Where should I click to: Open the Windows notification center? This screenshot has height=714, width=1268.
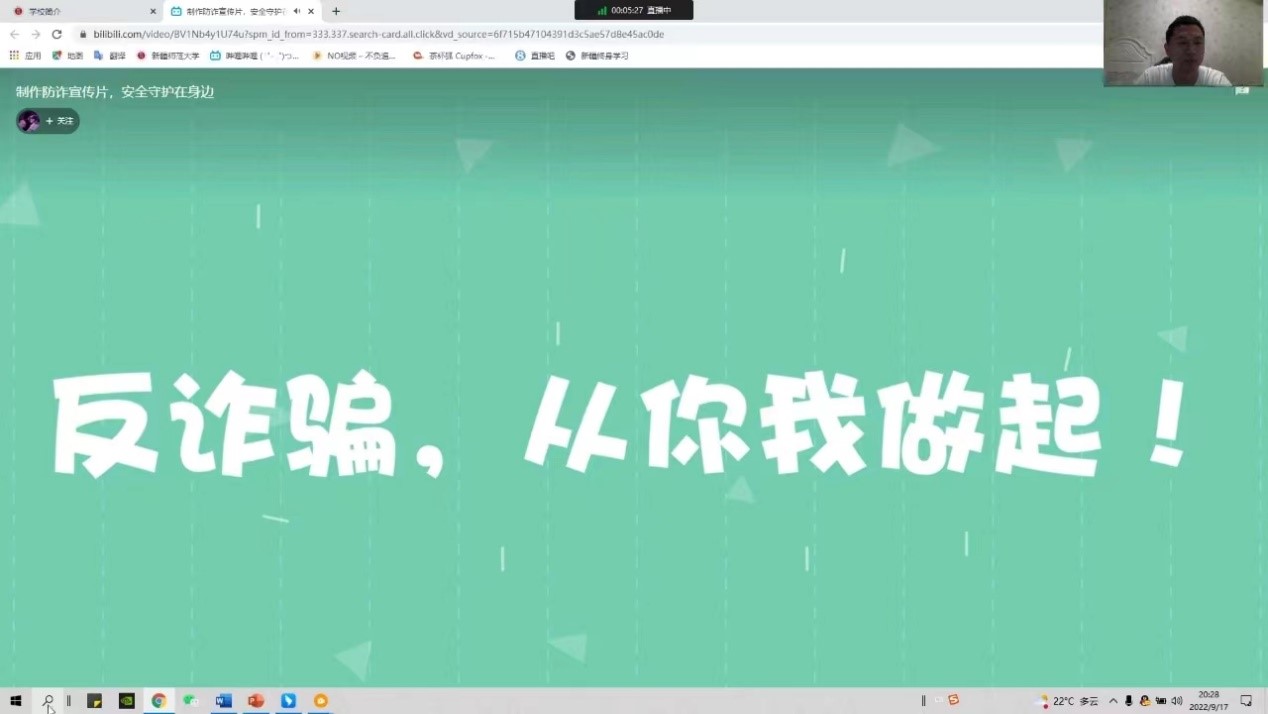(x=1246, y=701)
